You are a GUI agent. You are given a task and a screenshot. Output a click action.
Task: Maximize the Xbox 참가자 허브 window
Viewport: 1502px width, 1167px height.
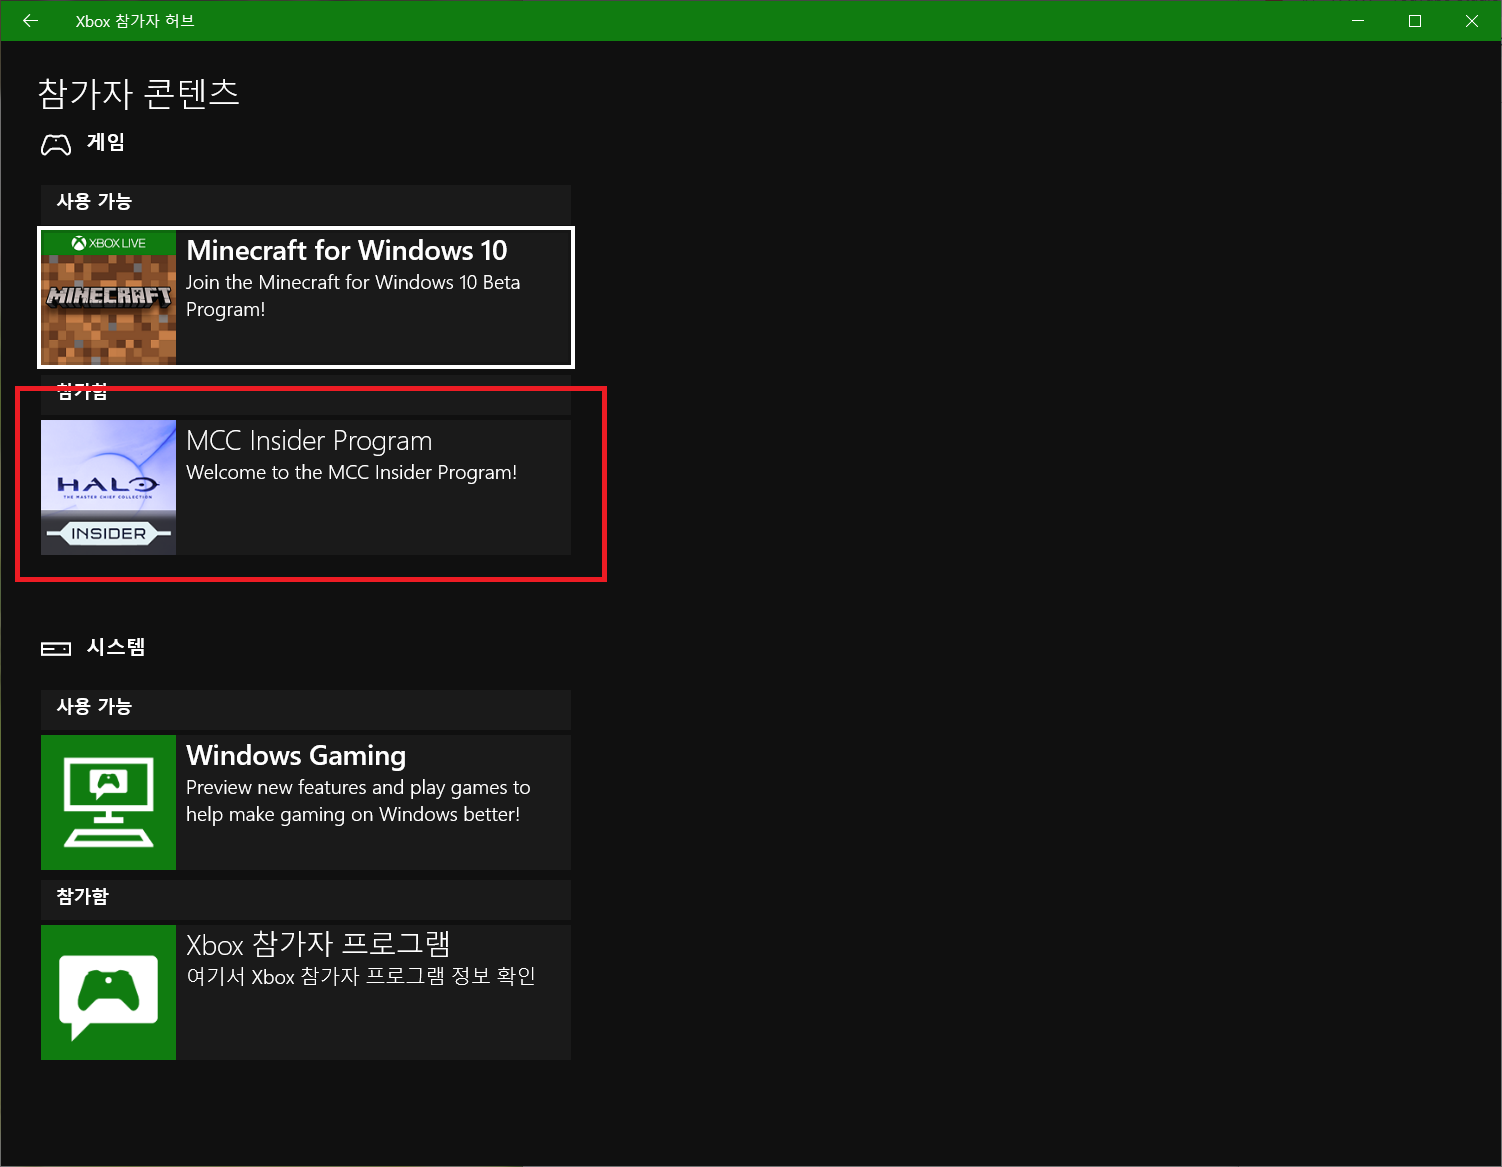pyautogui.click(x=1415, y=21)
